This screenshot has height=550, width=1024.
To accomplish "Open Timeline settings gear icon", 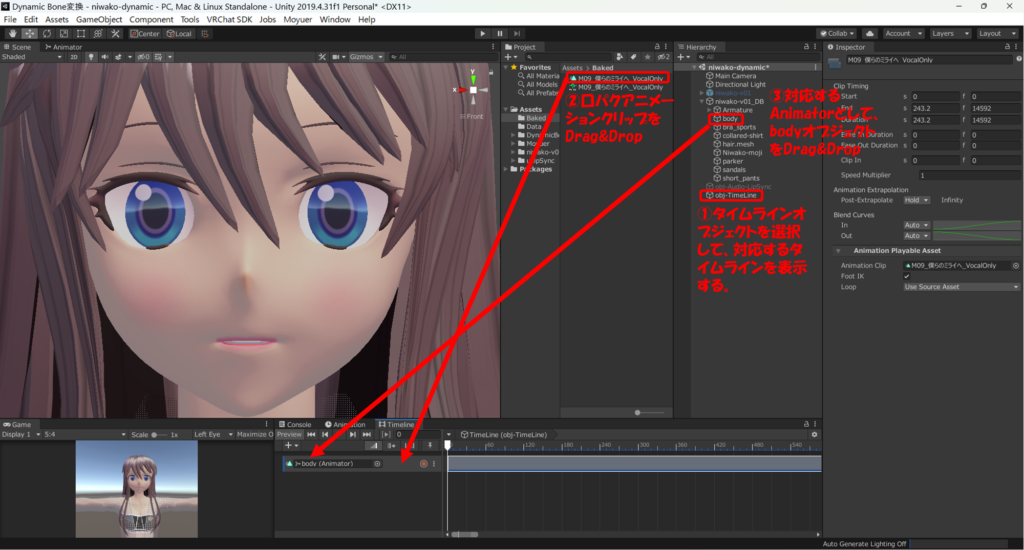I will [x=814, y=435].
